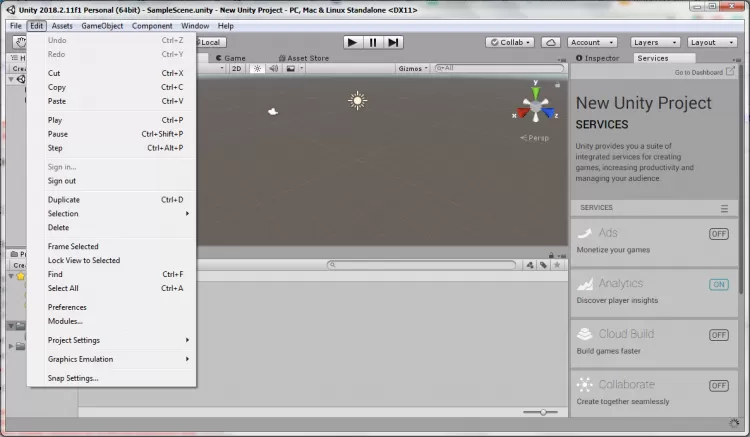
Task: Open external Dashboard link icon
Action: [x=730, y=72]
